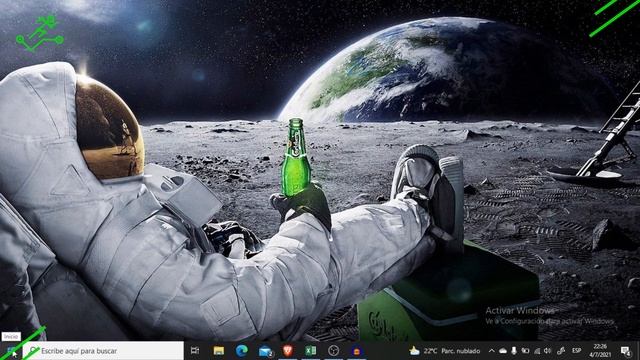The image size is (640, 360).
Task: Open the Windows Start menu
Action: click(x=11, y=351)
